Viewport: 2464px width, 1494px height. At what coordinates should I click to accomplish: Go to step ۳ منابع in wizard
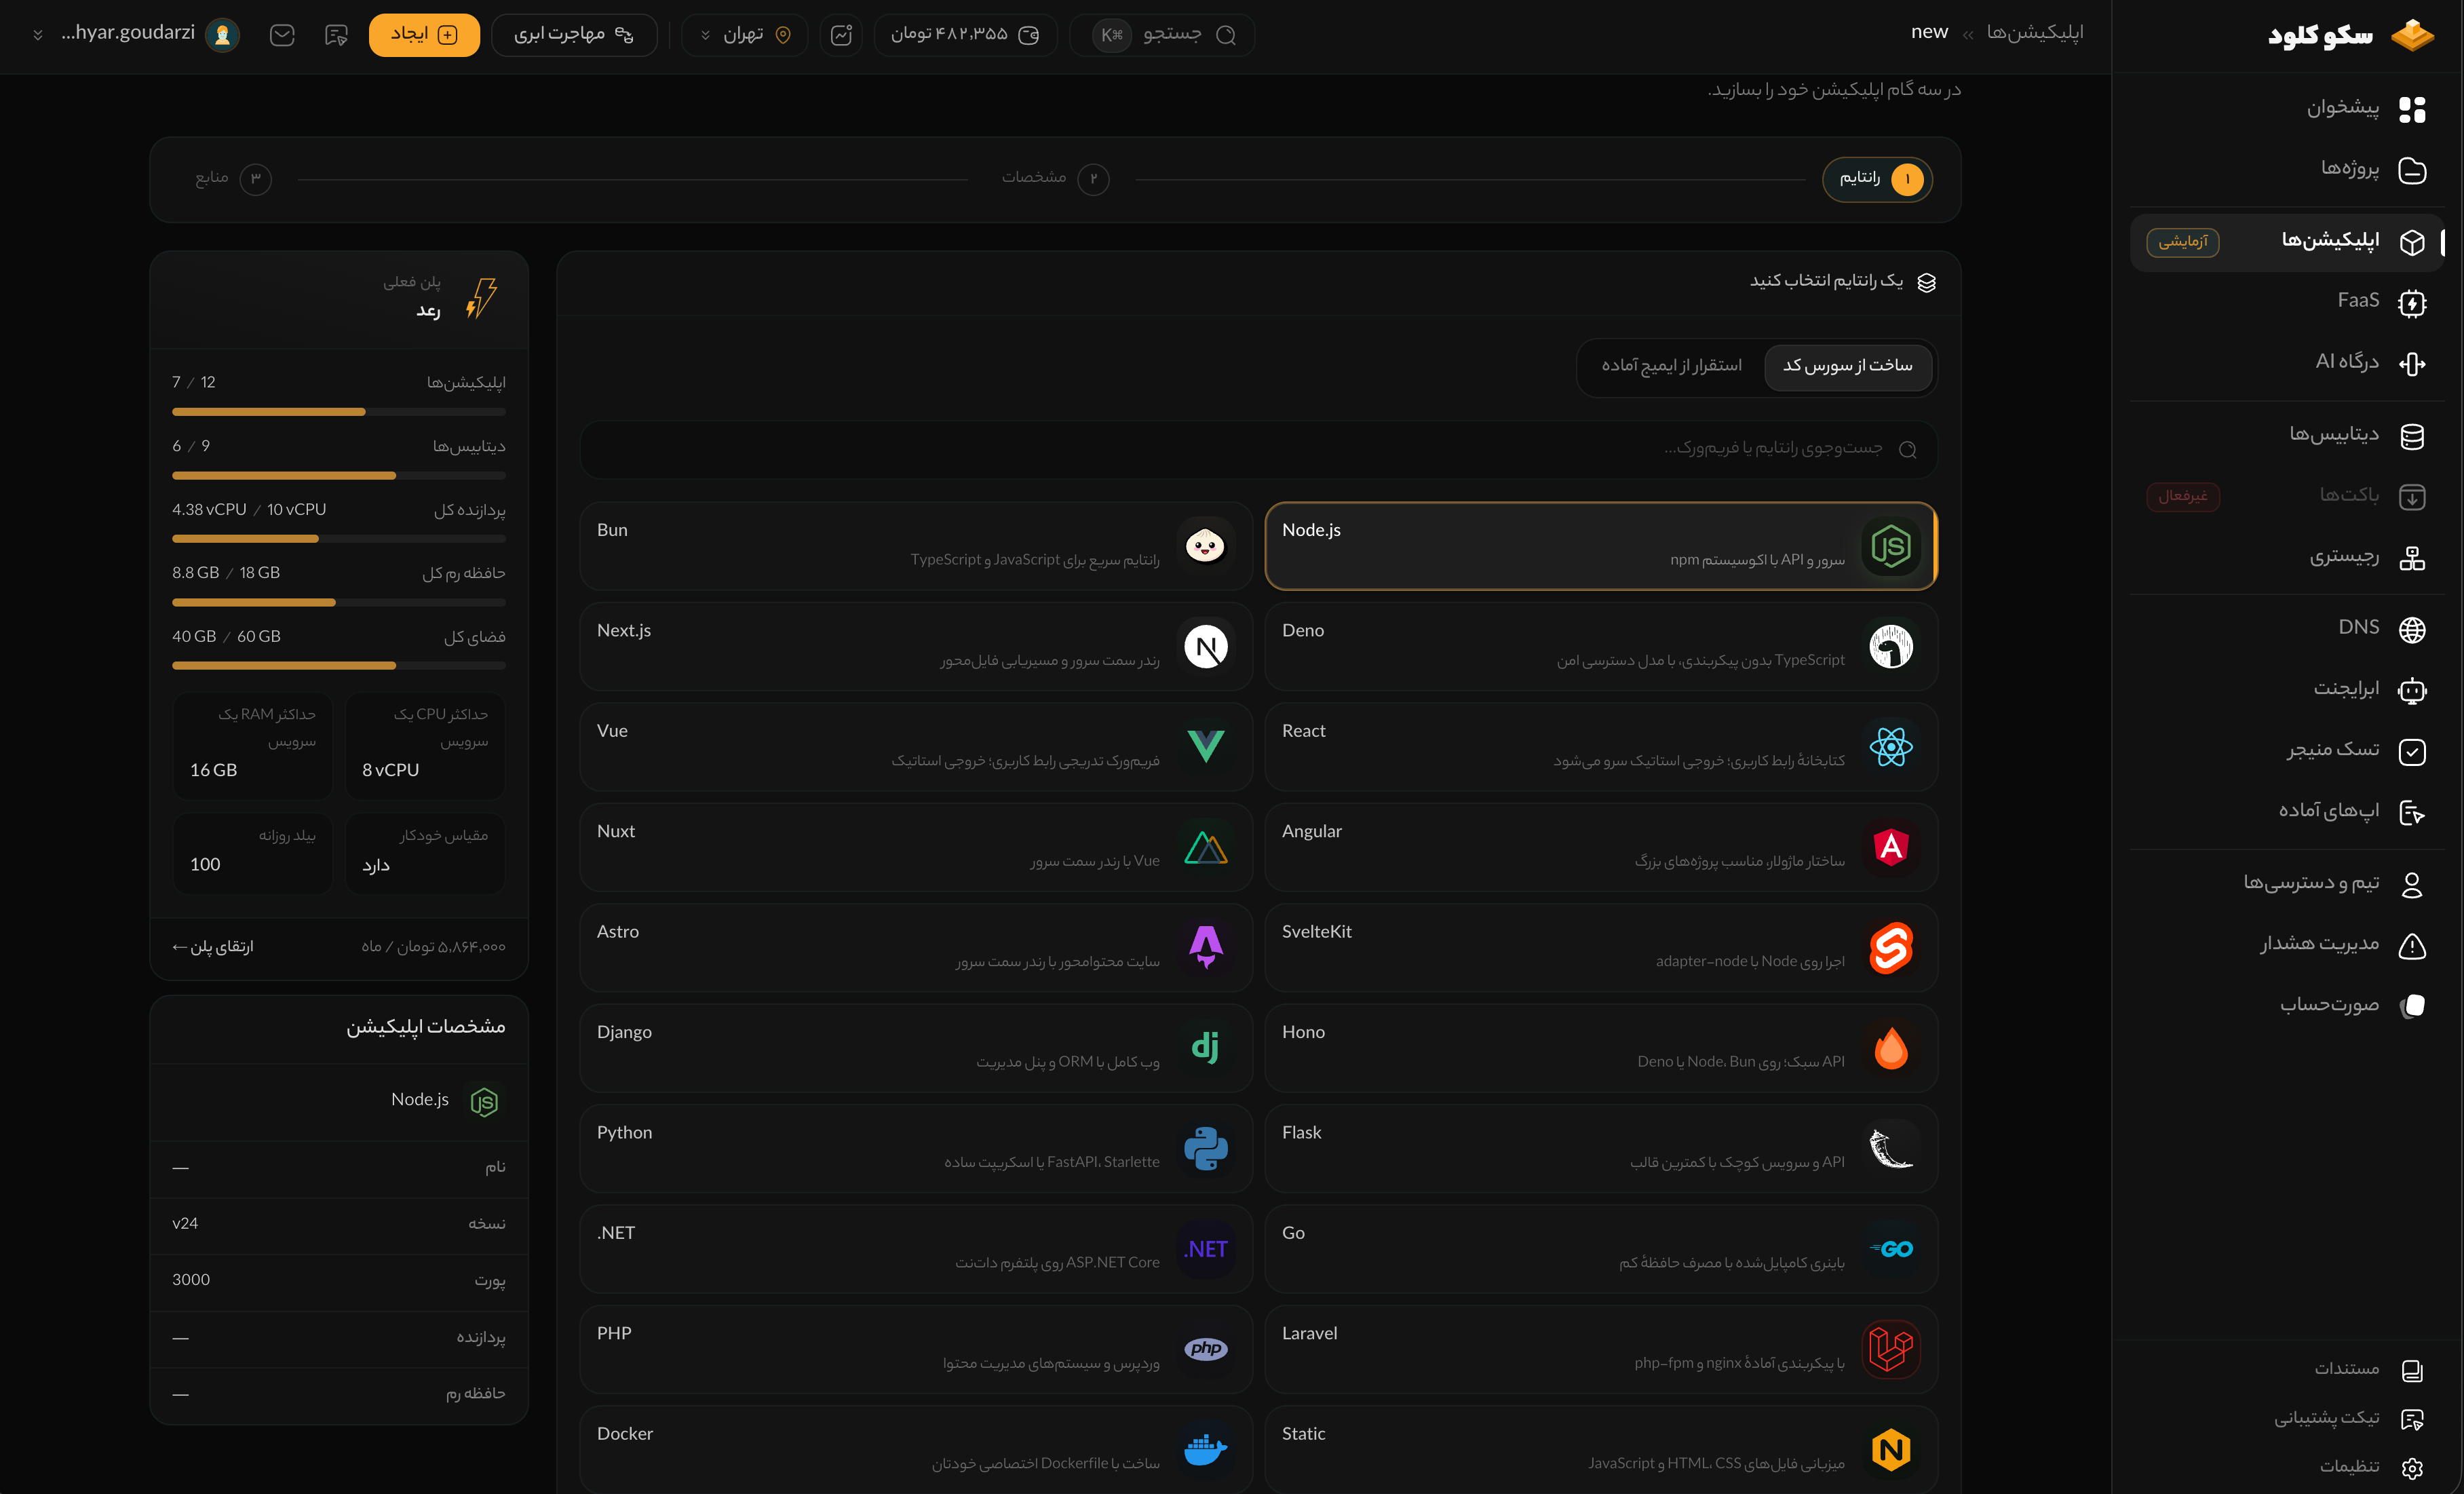233,178
